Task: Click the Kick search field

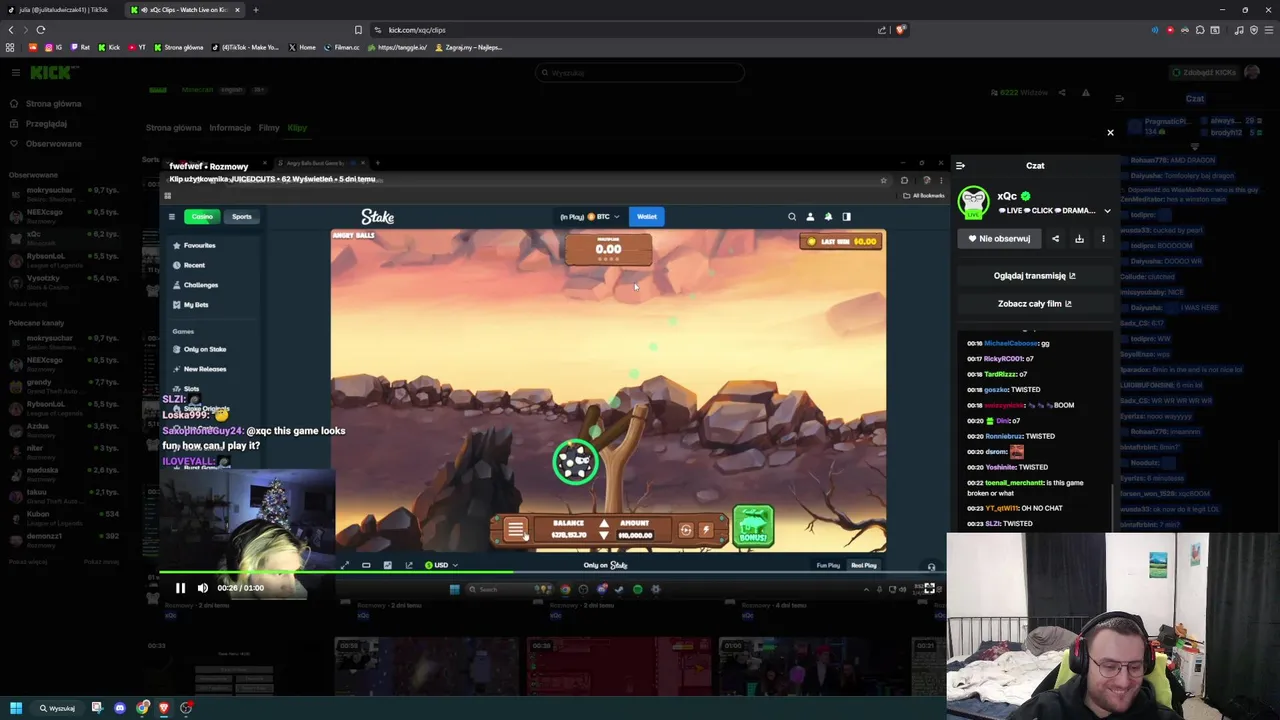Action: (x=640, y=73)
